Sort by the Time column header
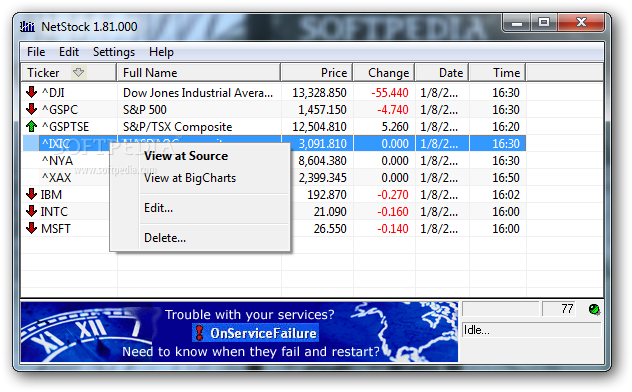This screenshot has width=632, height=392. (498, 73)
